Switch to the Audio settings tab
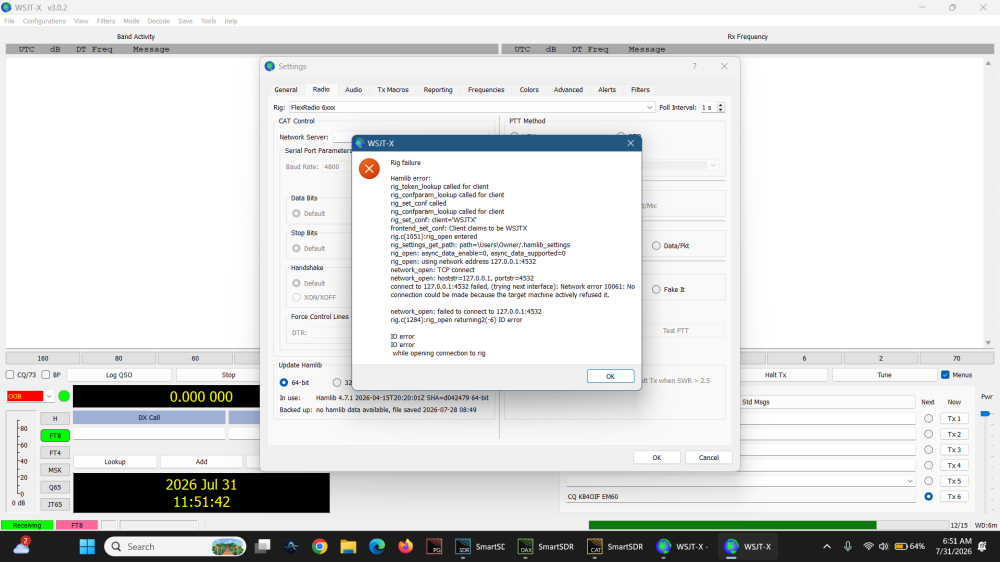This screenshot has width=1000, height=562. point(353,90)
